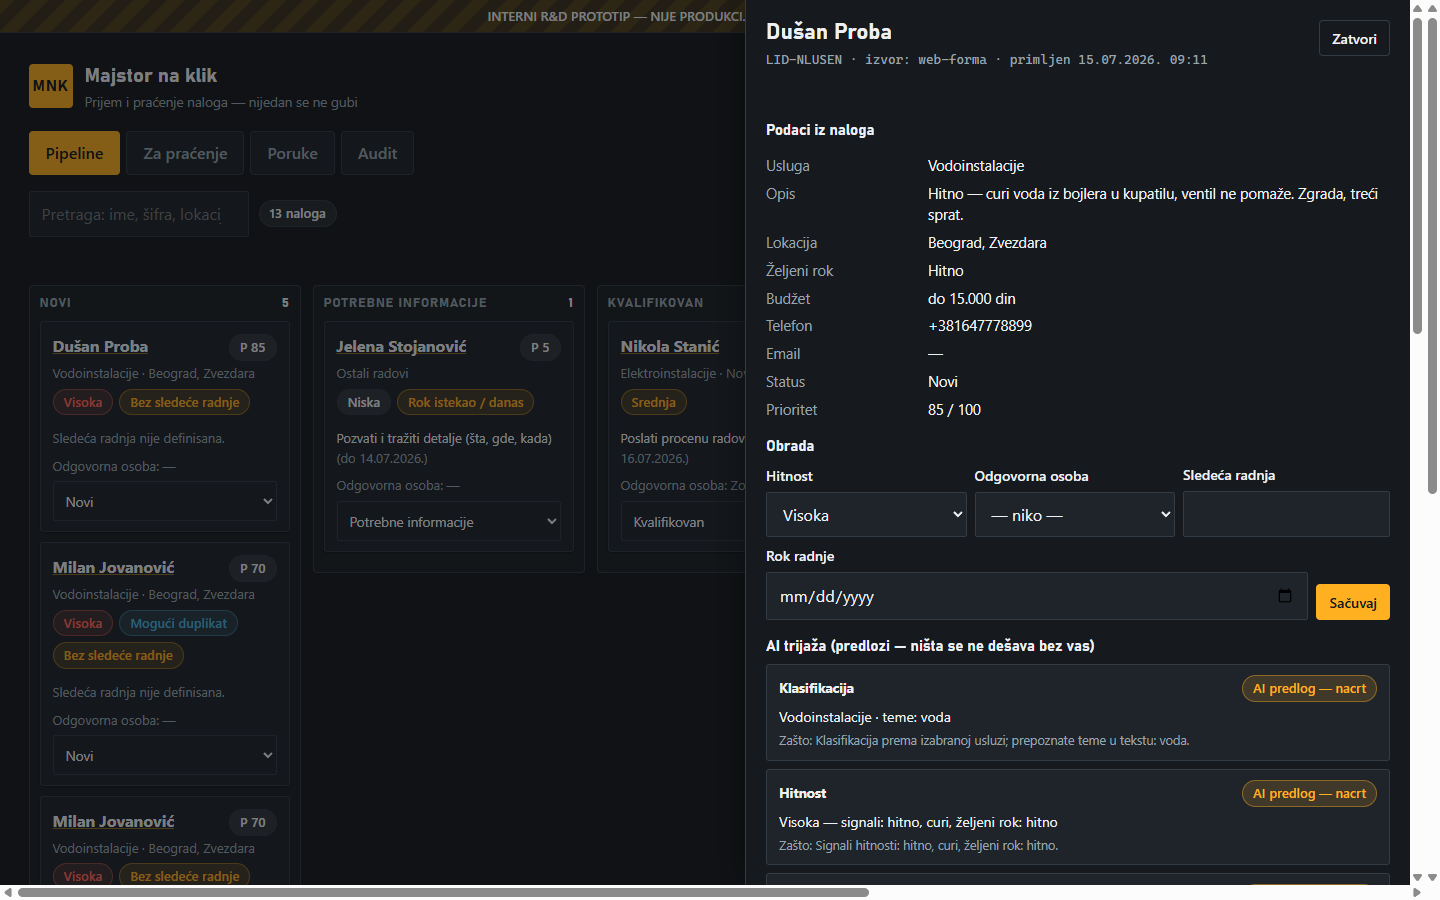Click the search field Pretraga
Image resolution: width=1440 pixels, height=900 pixels.
click(x=139, y=214)
